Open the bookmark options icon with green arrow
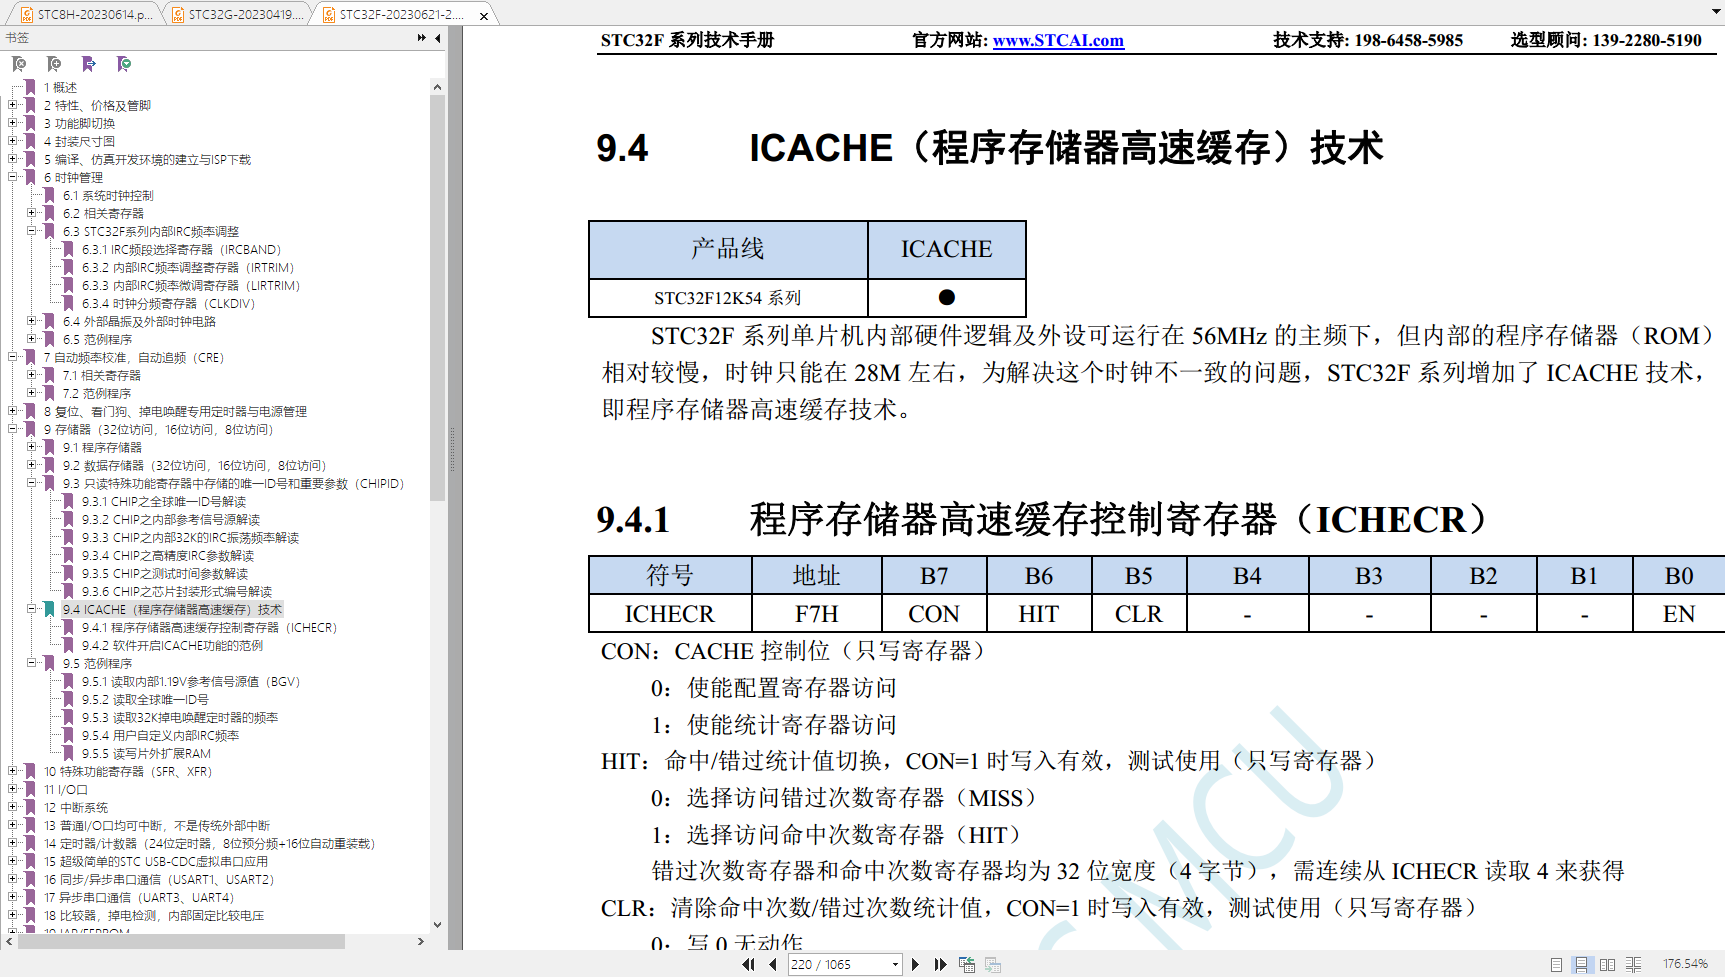 [124, 64]
